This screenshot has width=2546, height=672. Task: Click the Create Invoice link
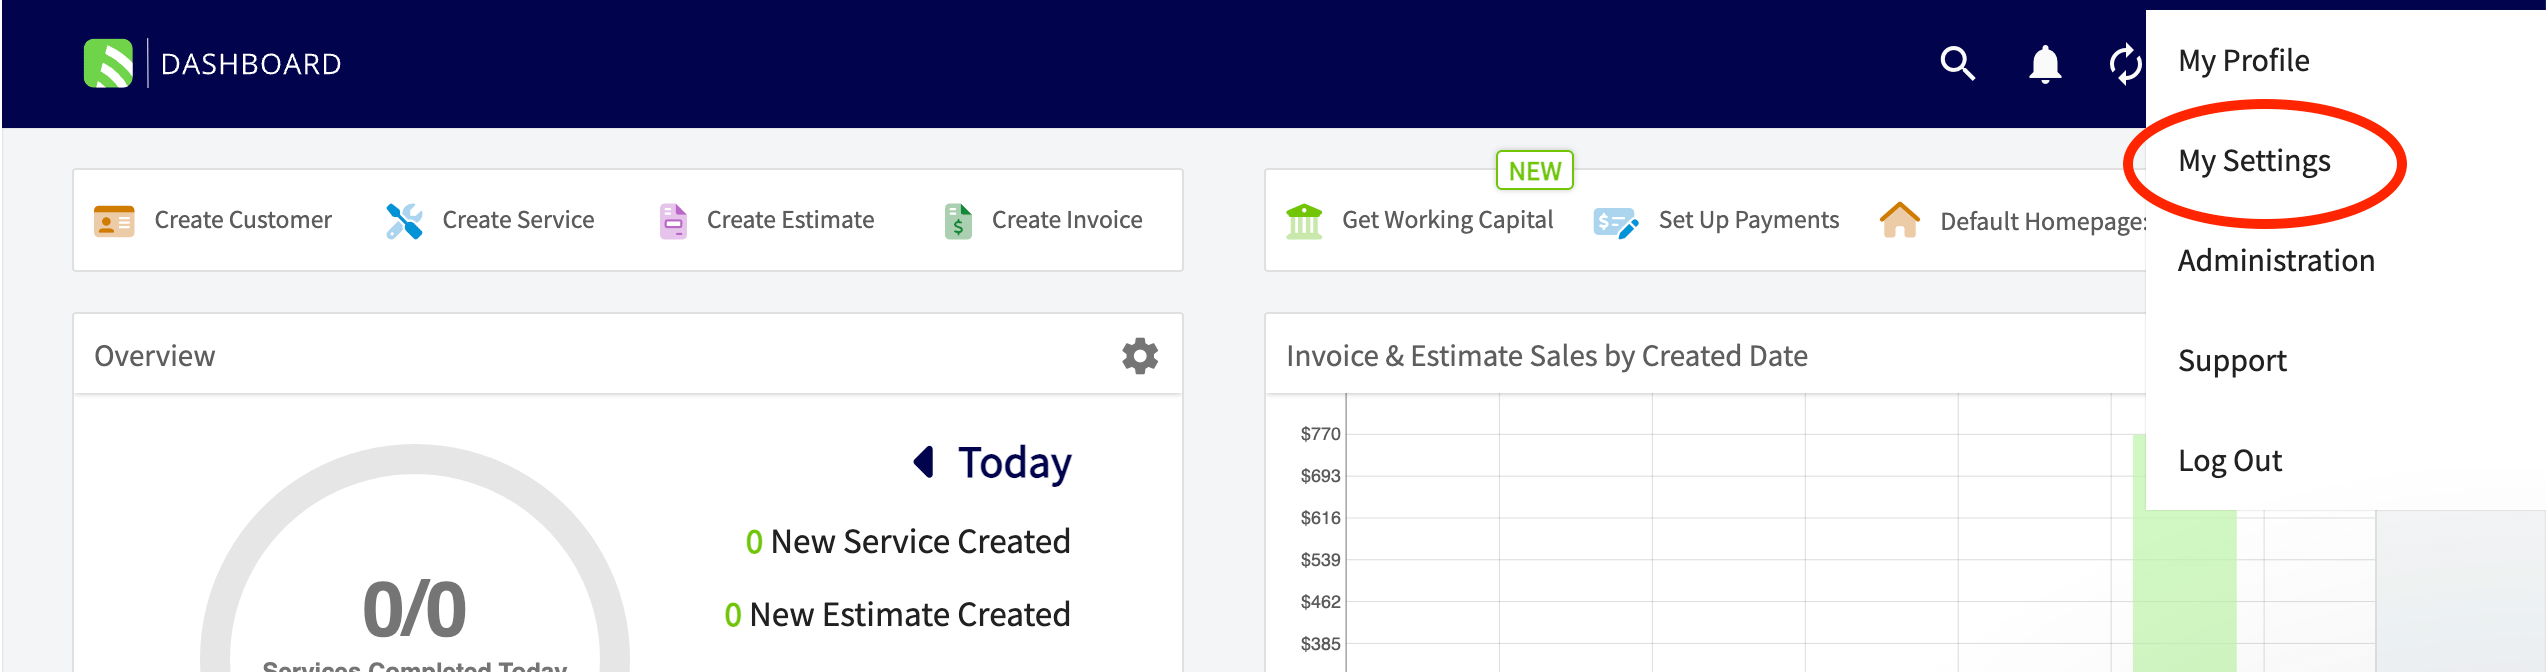[x=1067, y=220]
